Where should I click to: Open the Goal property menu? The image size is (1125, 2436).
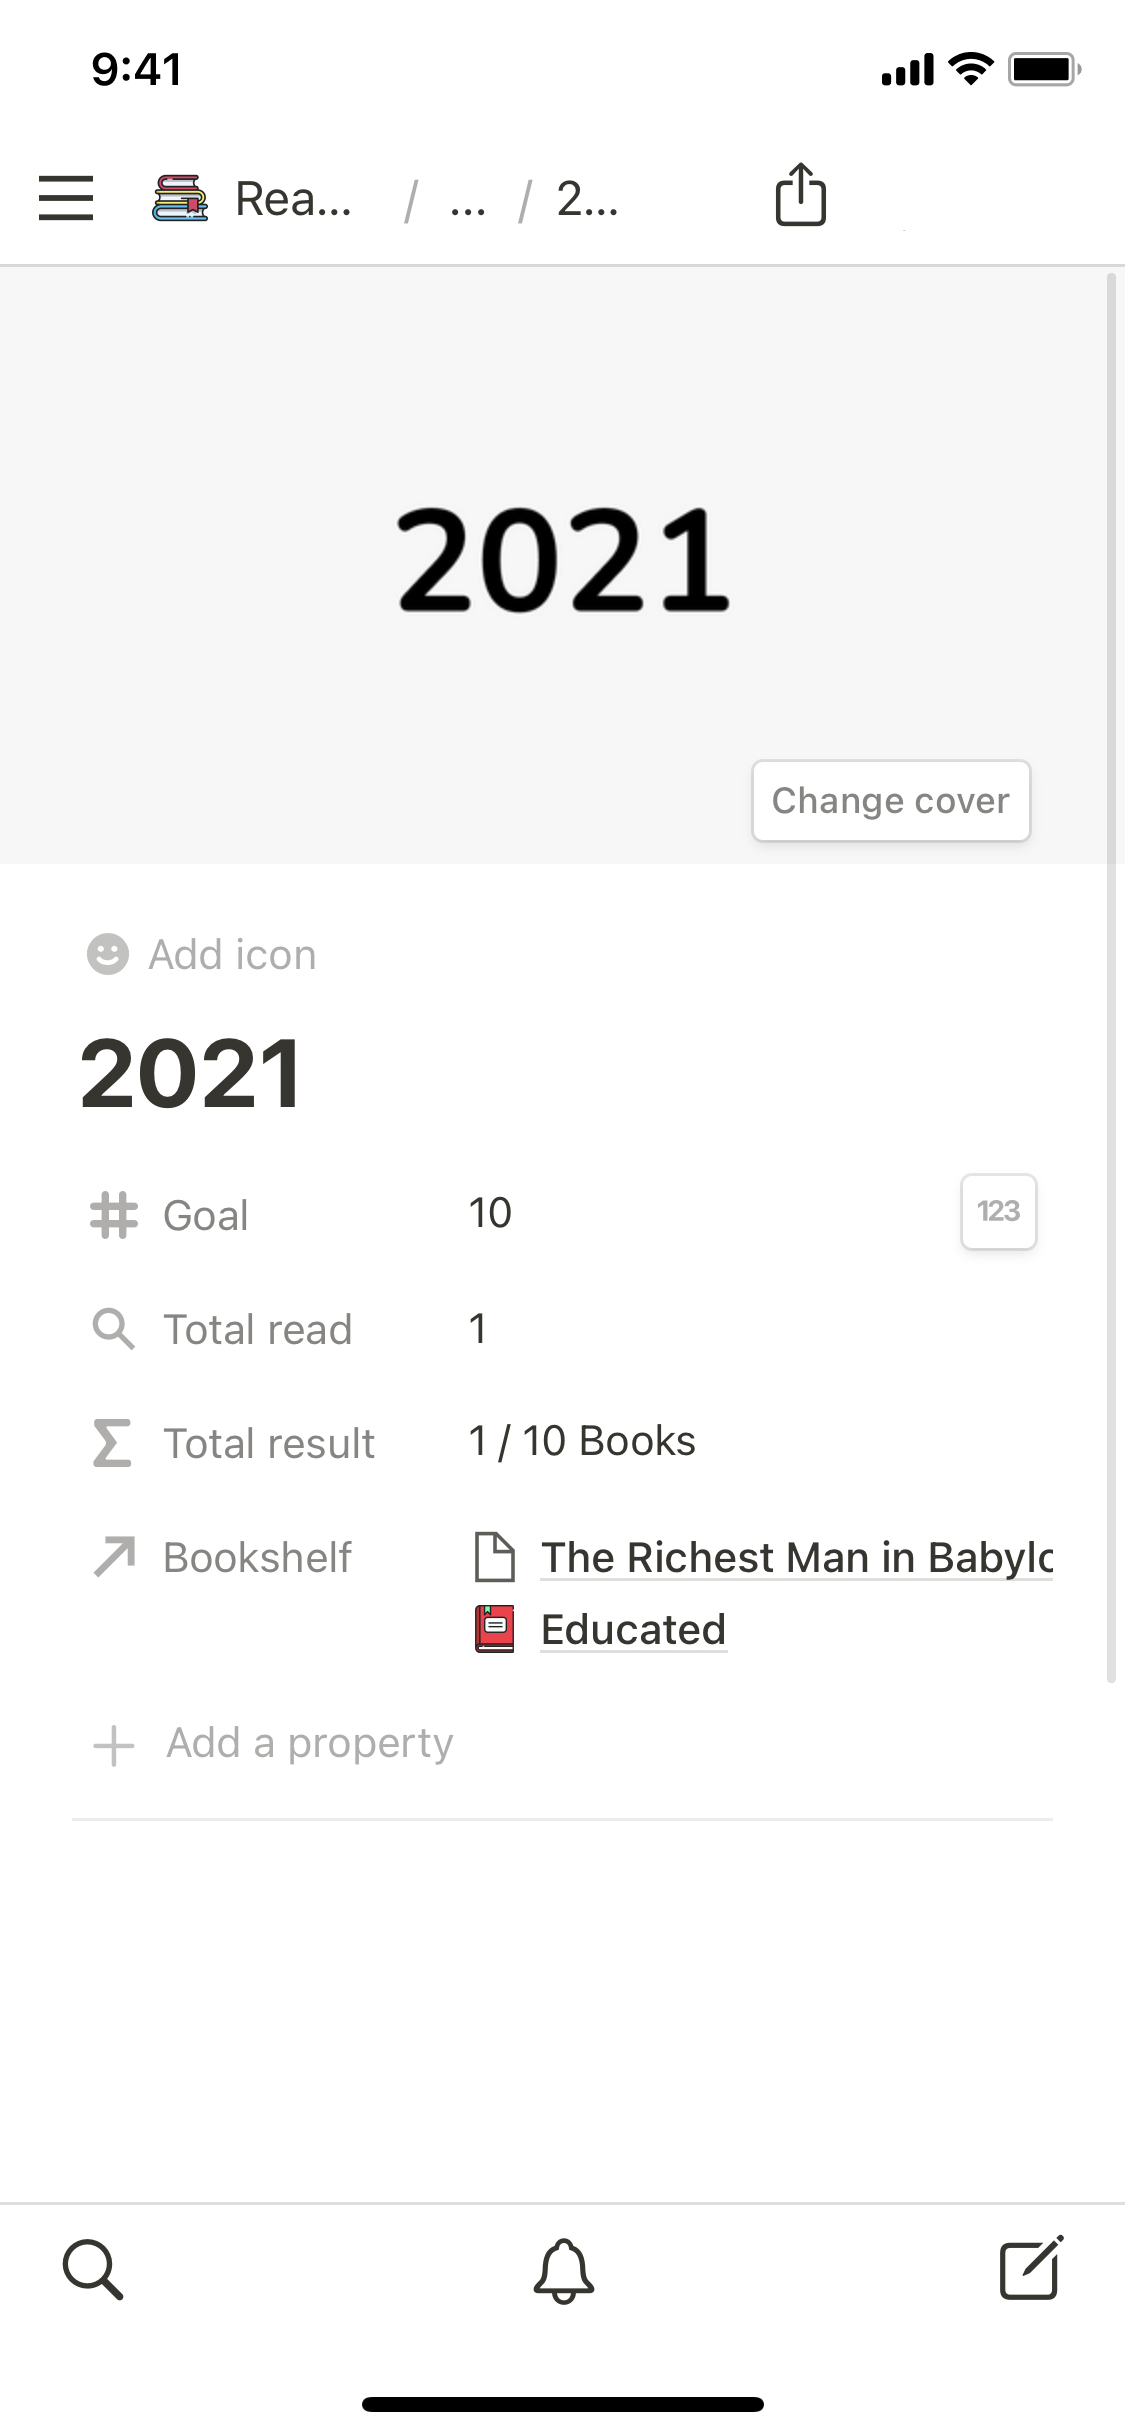click(x=205, y=1216)
